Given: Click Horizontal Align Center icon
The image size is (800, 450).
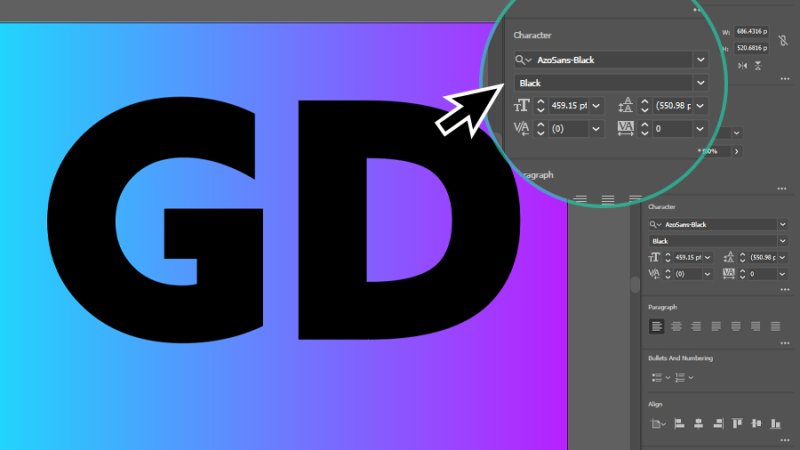Looking at the screenshot, I should pos(698,423).
